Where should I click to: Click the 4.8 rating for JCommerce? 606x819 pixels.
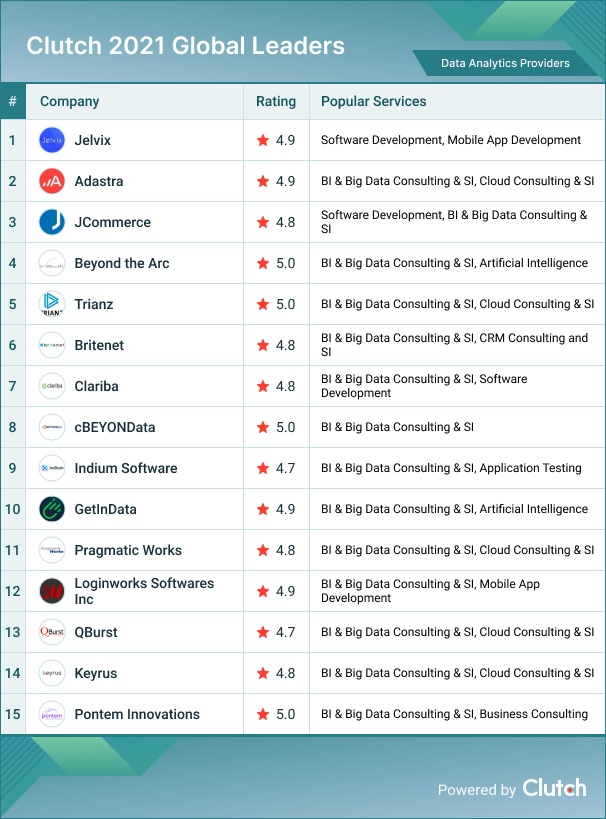point(285,222)
